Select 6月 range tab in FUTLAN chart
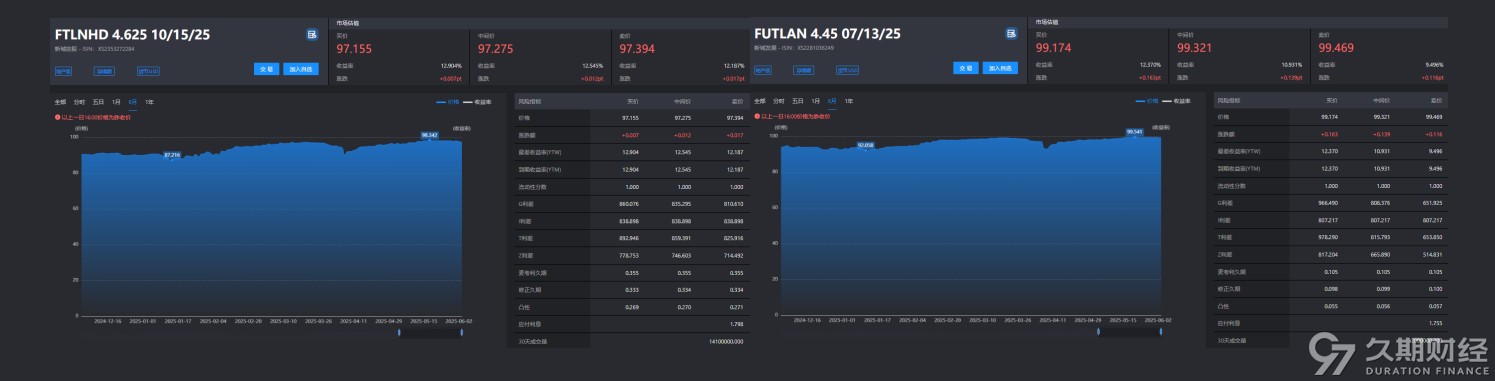This screenshot has width=1495, height=381. coord(832,101)
